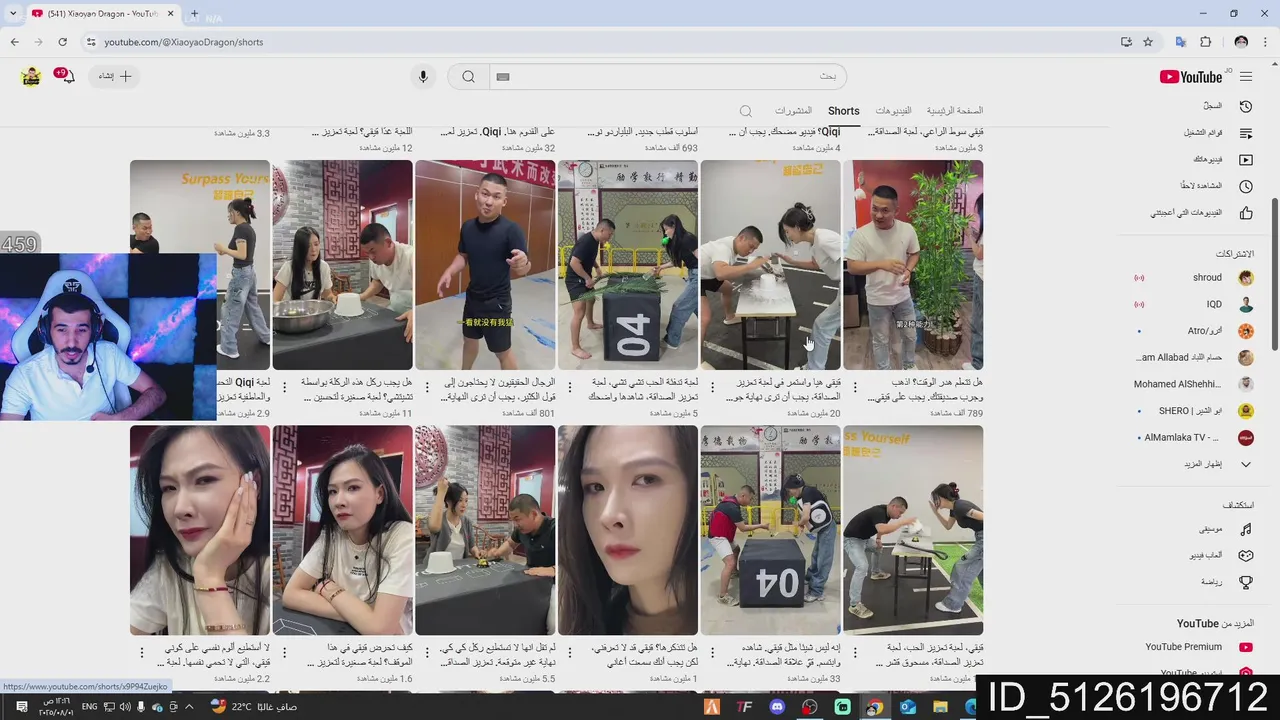Image resolution: width=1280 pixels, height=720 pixels.
Task: Switch to الفيديوهات channel tab
Action: [893, 111]
